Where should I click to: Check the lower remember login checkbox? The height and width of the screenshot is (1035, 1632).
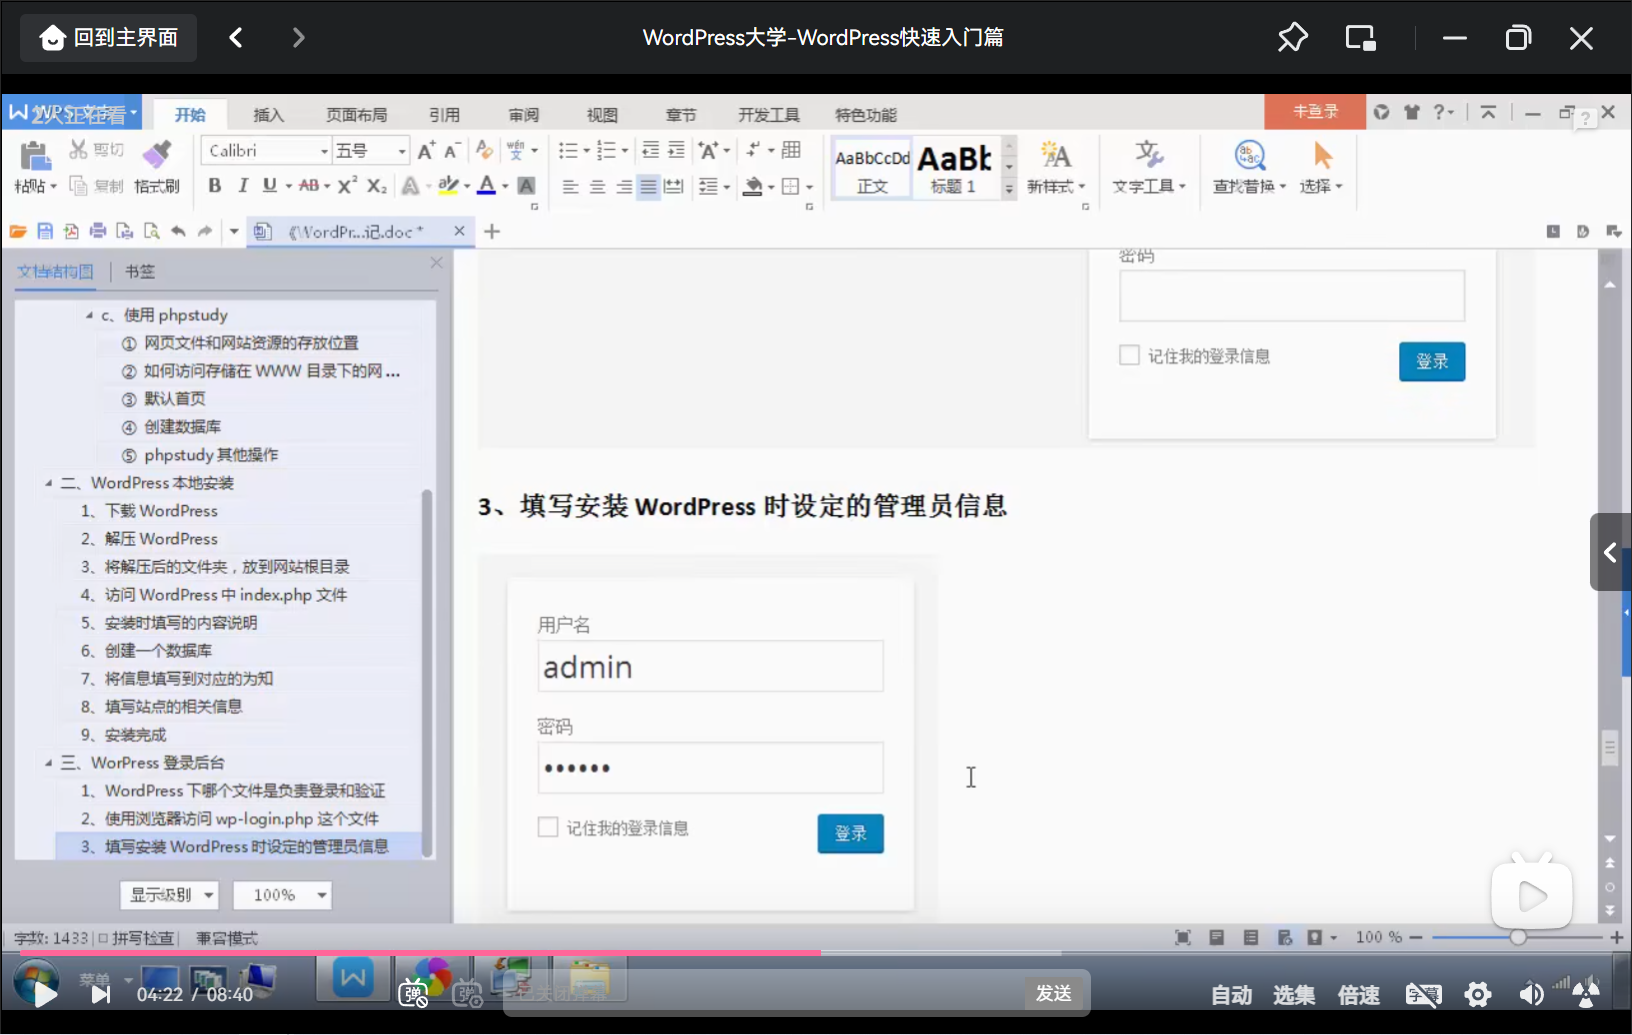(x=548, y=827)
